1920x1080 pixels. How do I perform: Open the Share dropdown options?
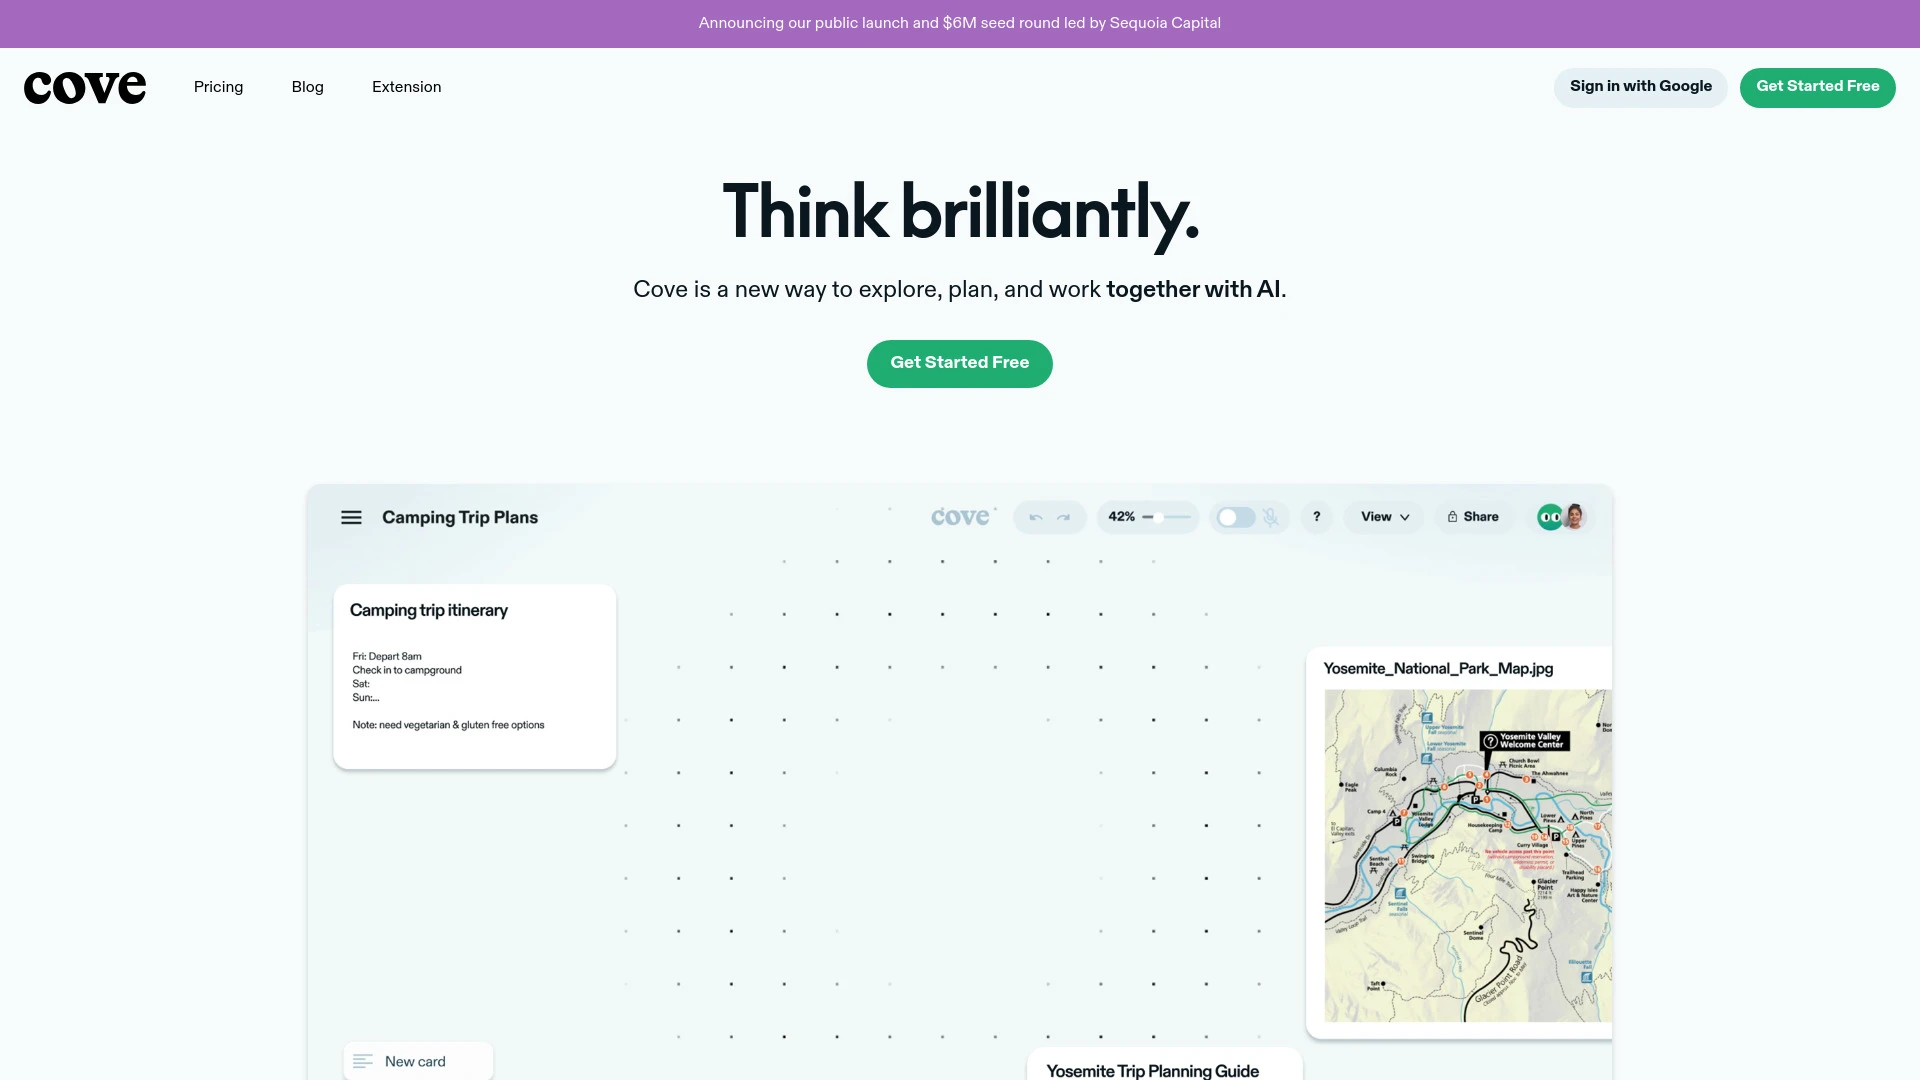1473,517
